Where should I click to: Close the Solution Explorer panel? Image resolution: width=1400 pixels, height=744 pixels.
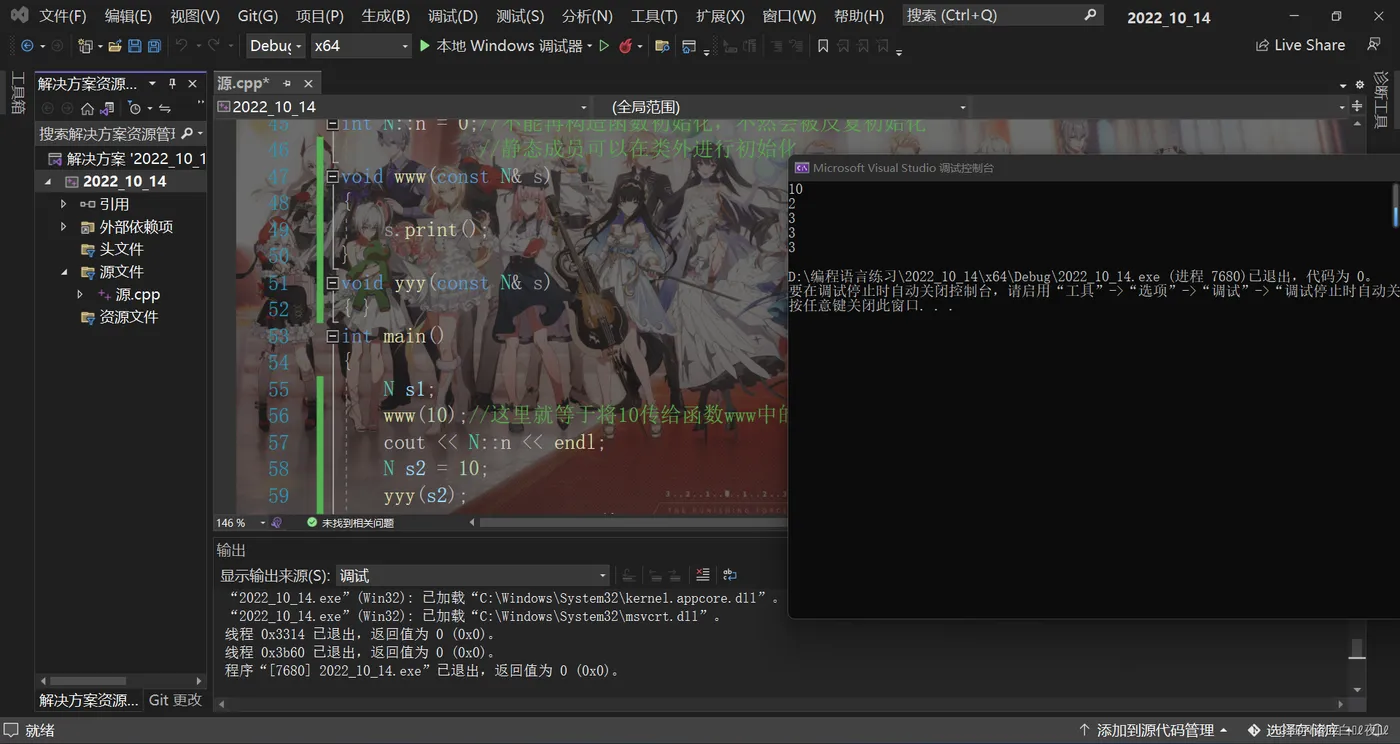tap(191, 83)
